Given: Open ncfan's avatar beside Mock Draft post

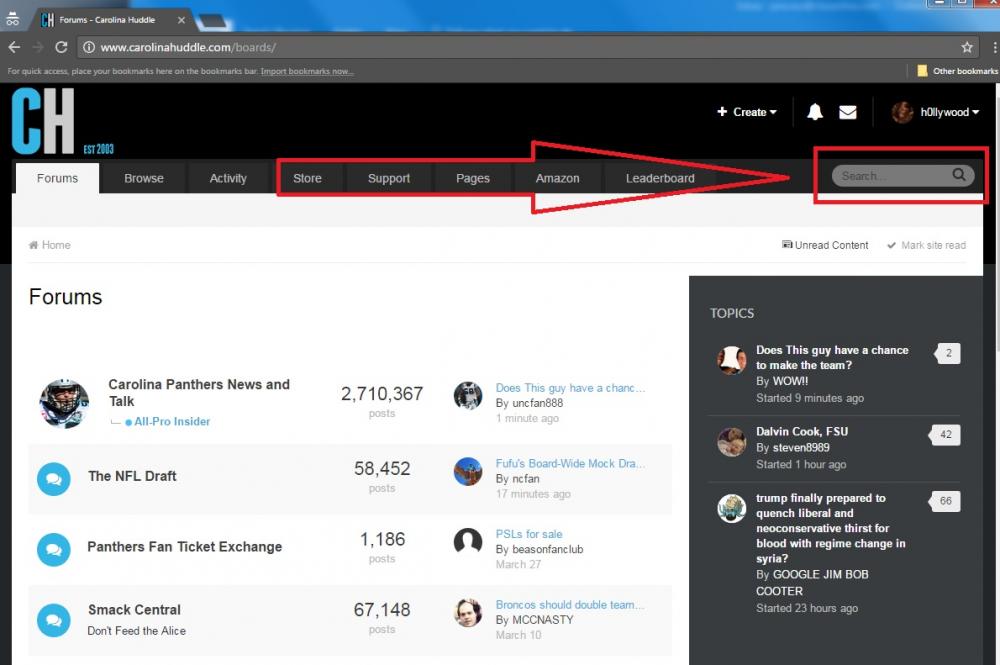Looking at the screenshot, I should (467, 471).
